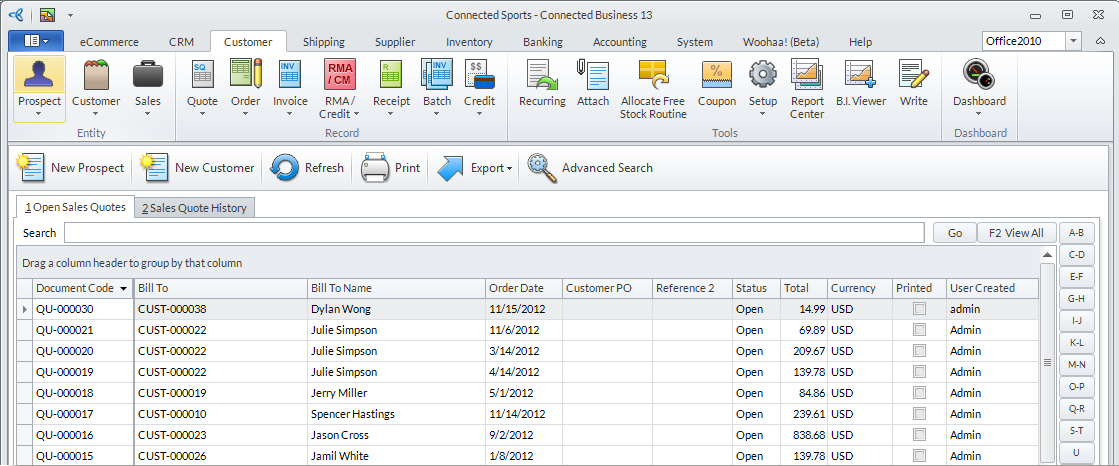Click the F2 View All button
The height and width of the screenshot is (466, 1119).
(1015, 233)
